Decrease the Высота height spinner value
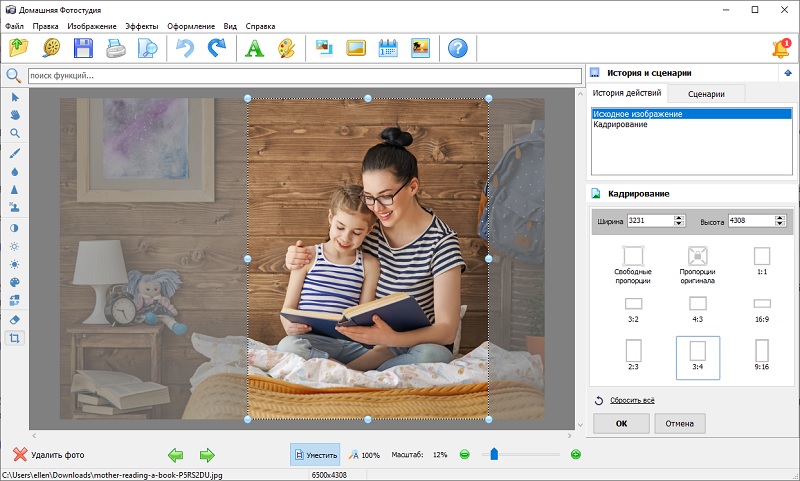This screenshot has width=800, height=481. [778, 224]
